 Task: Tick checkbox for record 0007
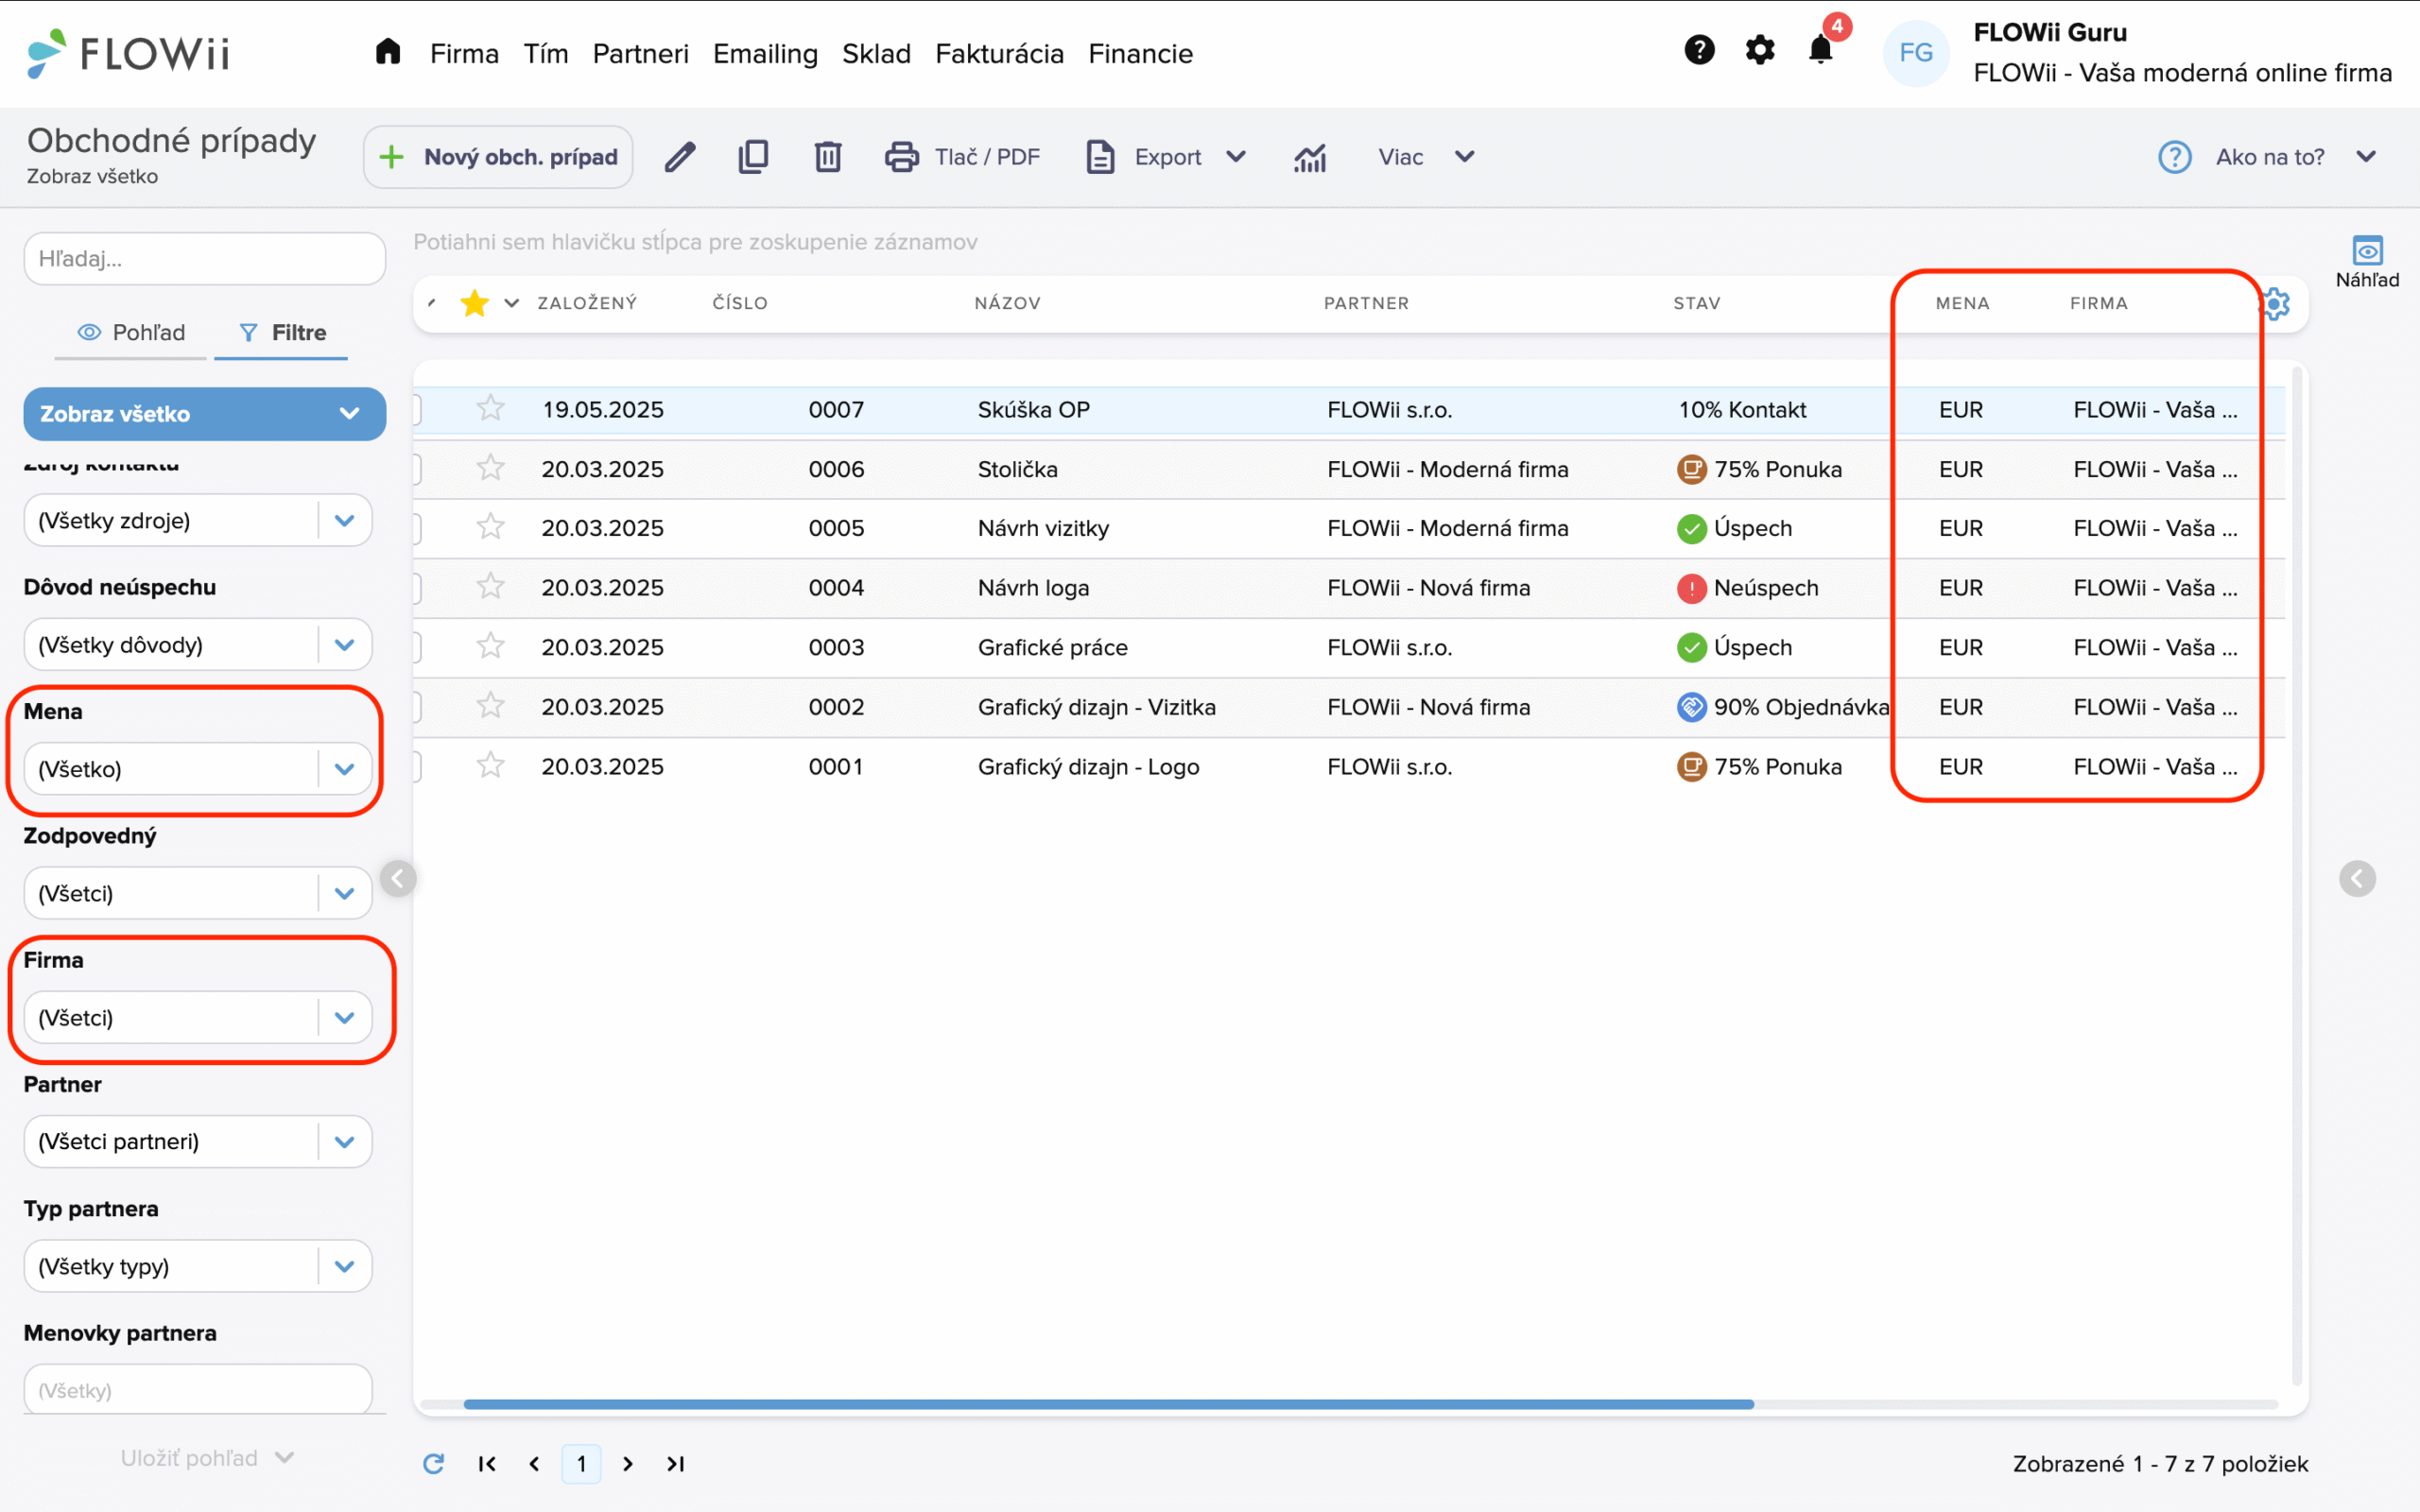[x=416, y=409]
